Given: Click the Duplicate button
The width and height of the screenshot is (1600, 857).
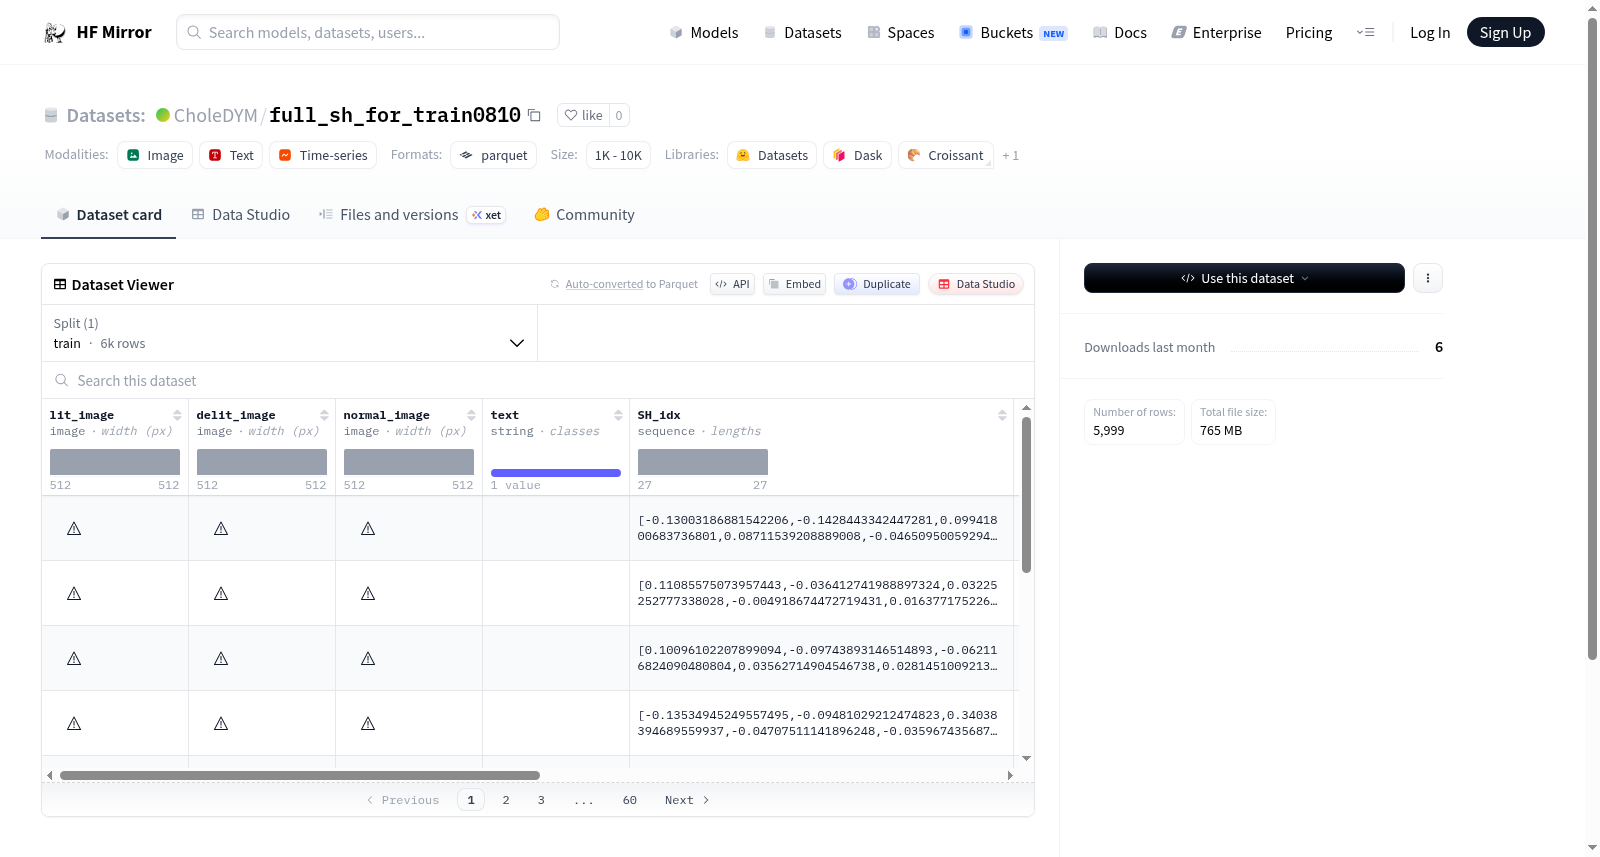Looking at the screenshot, I should point(876,284).
